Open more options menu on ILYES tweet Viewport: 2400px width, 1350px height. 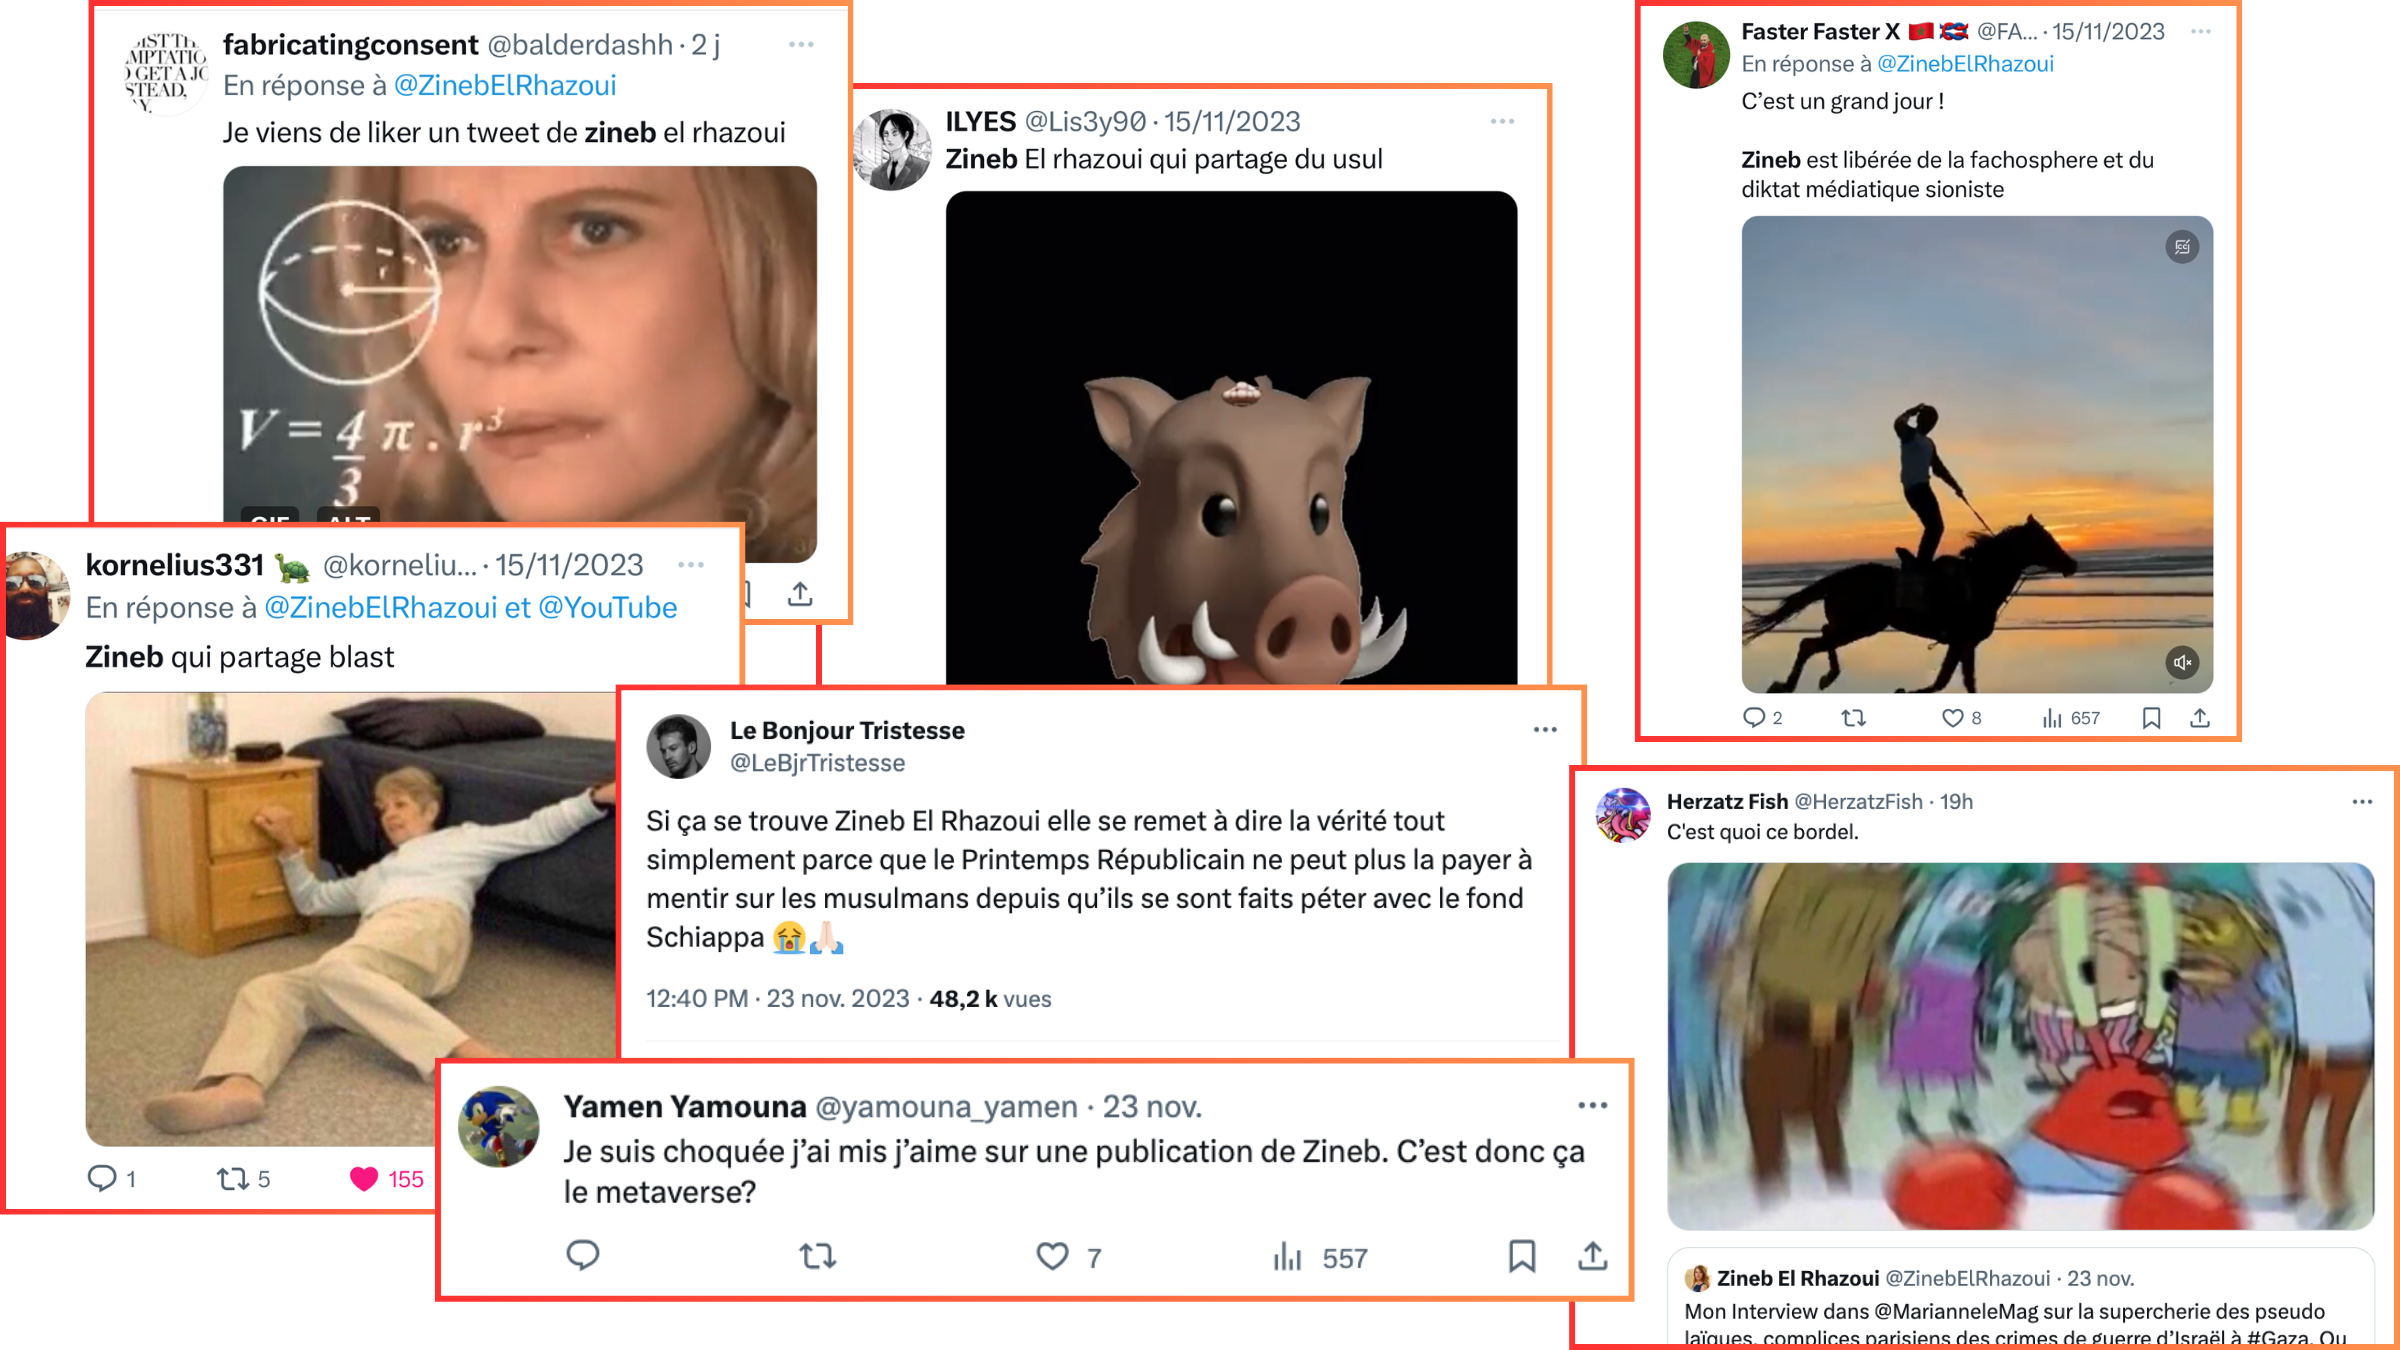click(x=1502, y=122)
